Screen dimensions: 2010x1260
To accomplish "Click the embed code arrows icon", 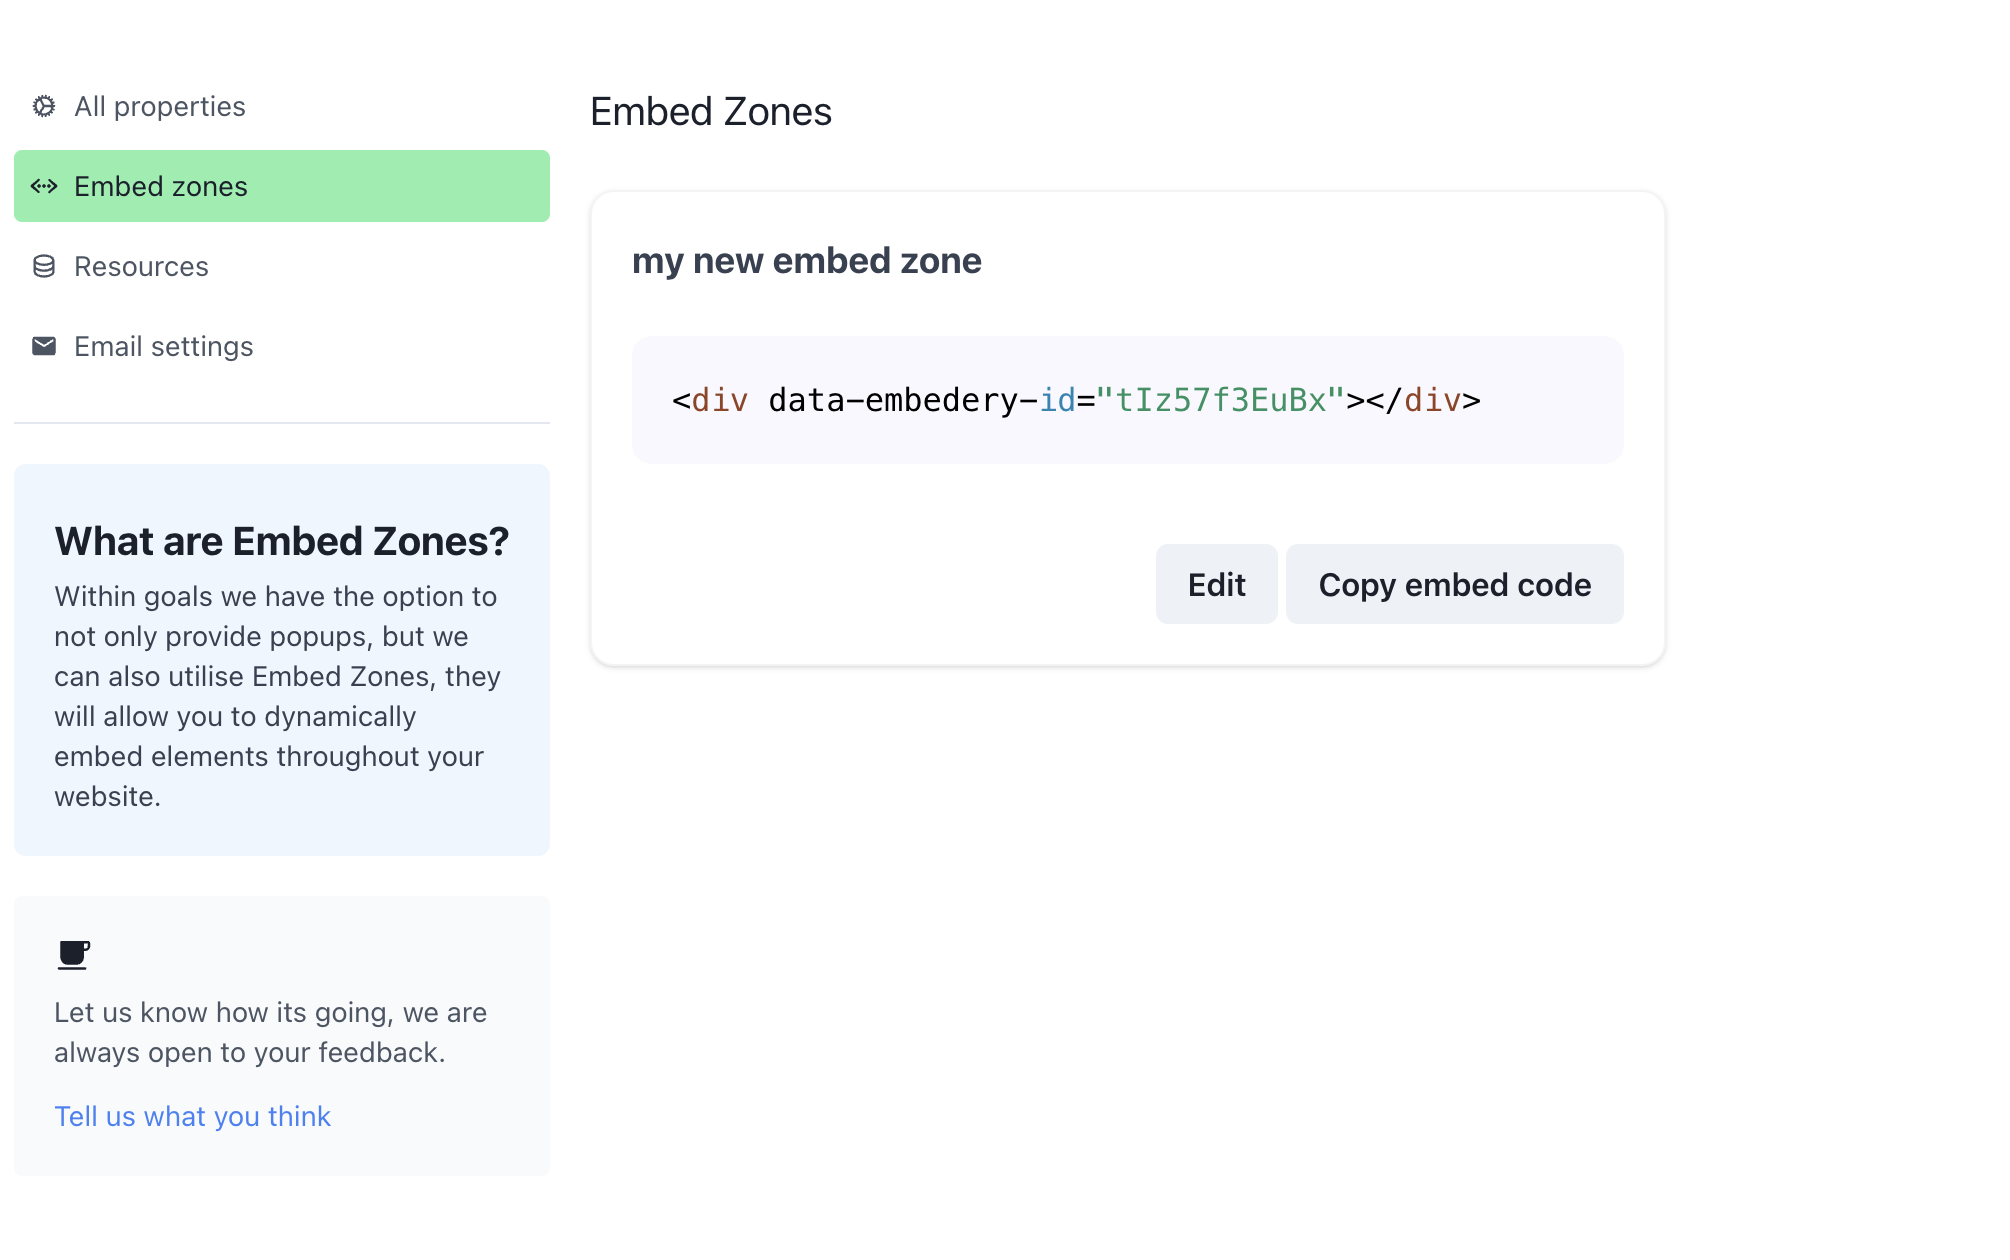I will pos(44,186).
